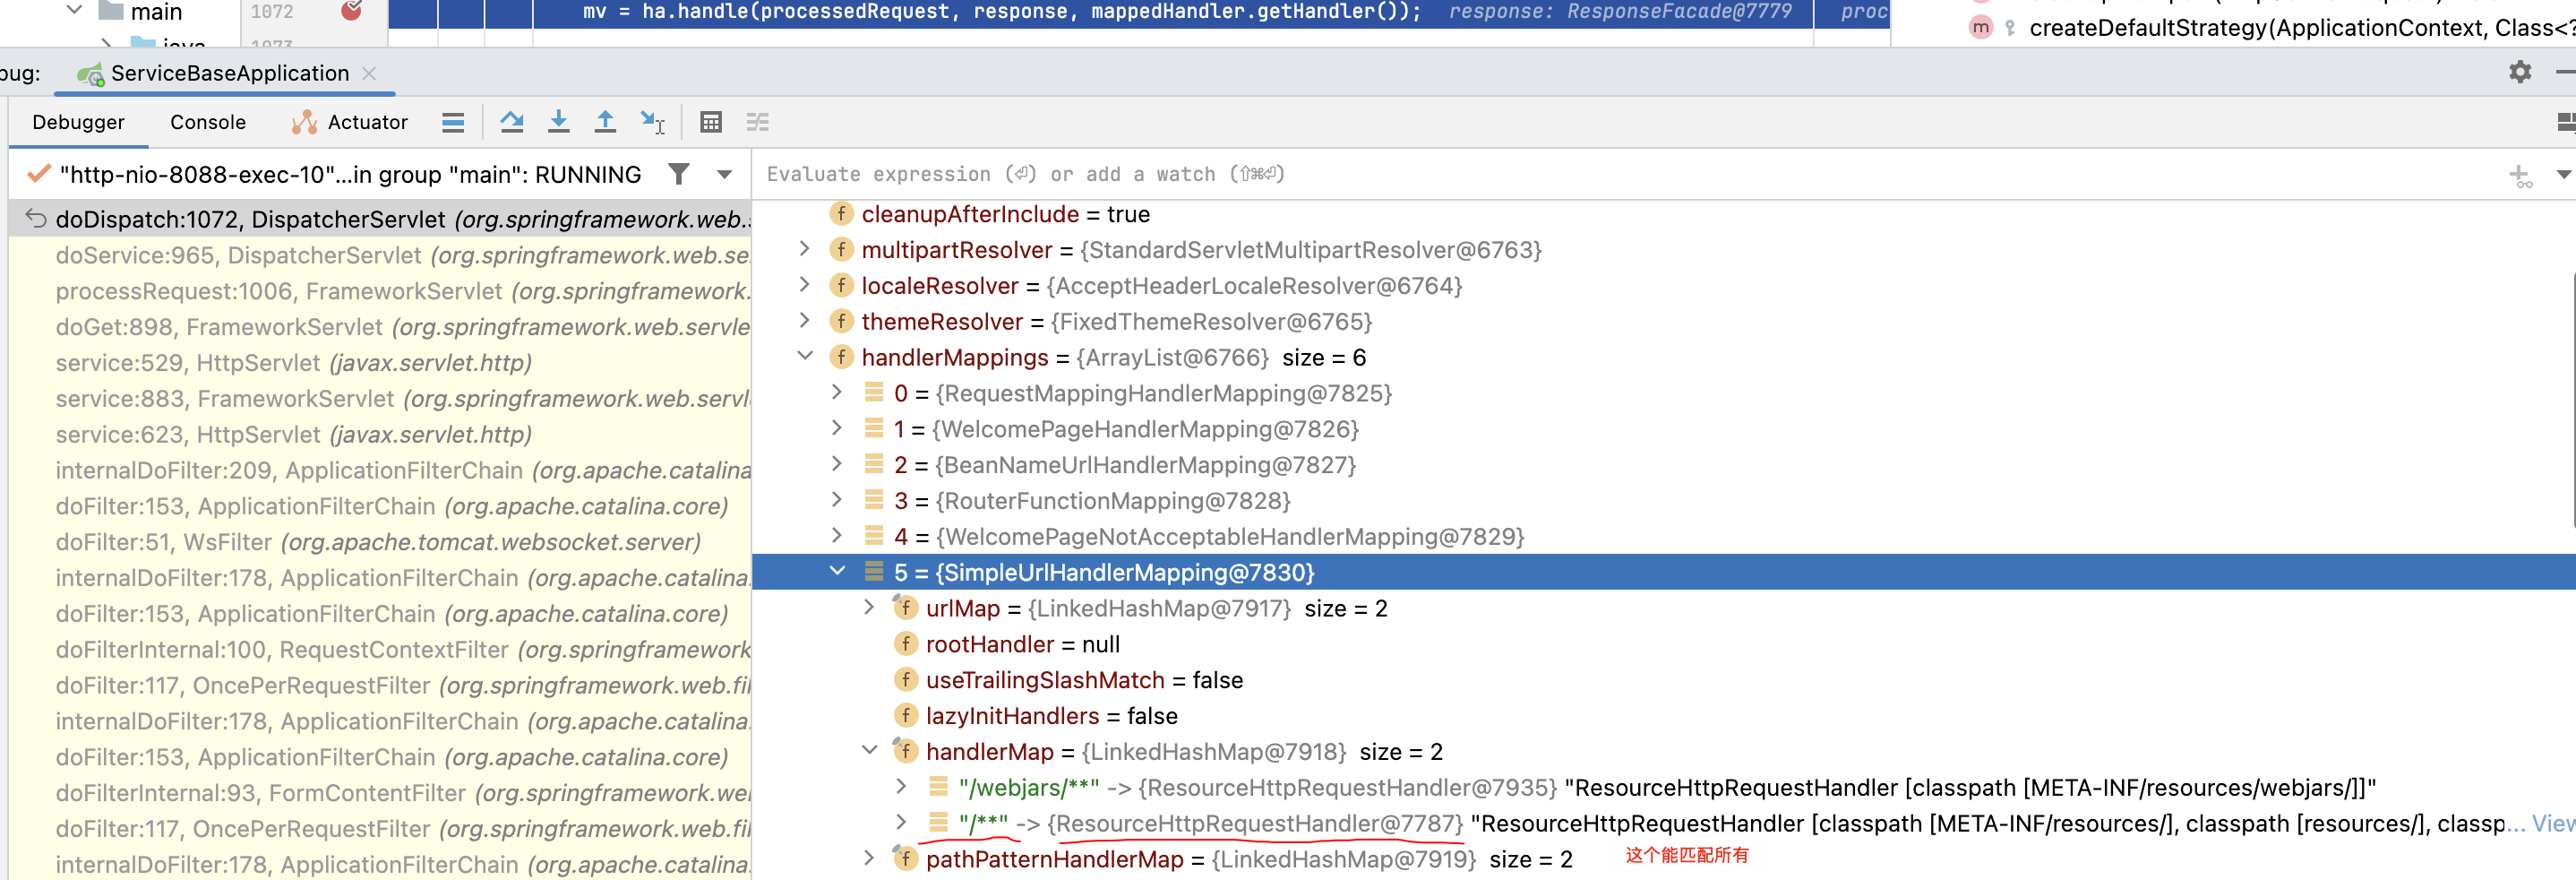The image size is (2576, 880).
Task: Expand the themeResolver node
Action: (x=805, y=321)
